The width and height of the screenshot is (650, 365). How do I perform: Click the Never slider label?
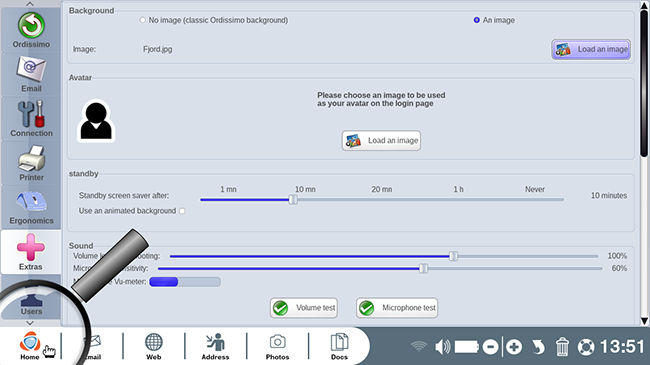point(535,189)
